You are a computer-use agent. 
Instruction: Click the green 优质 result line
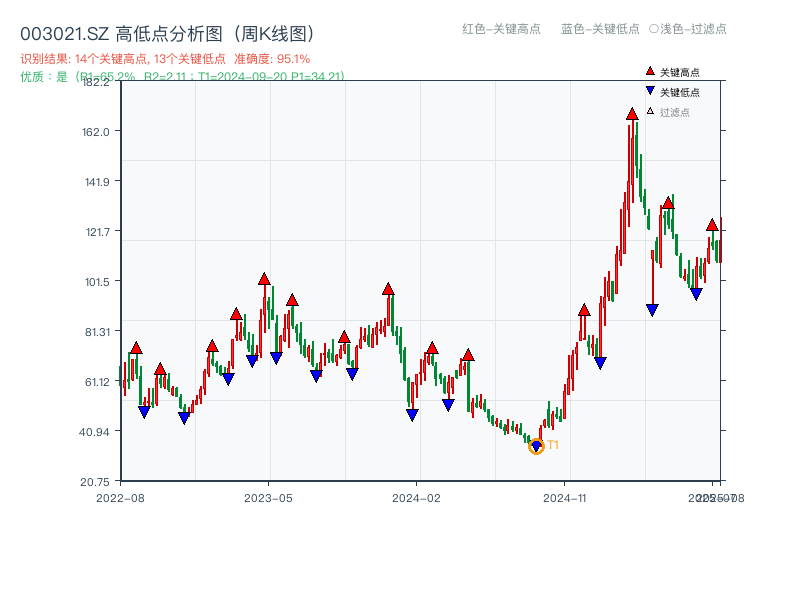click(x=183, y=77)
